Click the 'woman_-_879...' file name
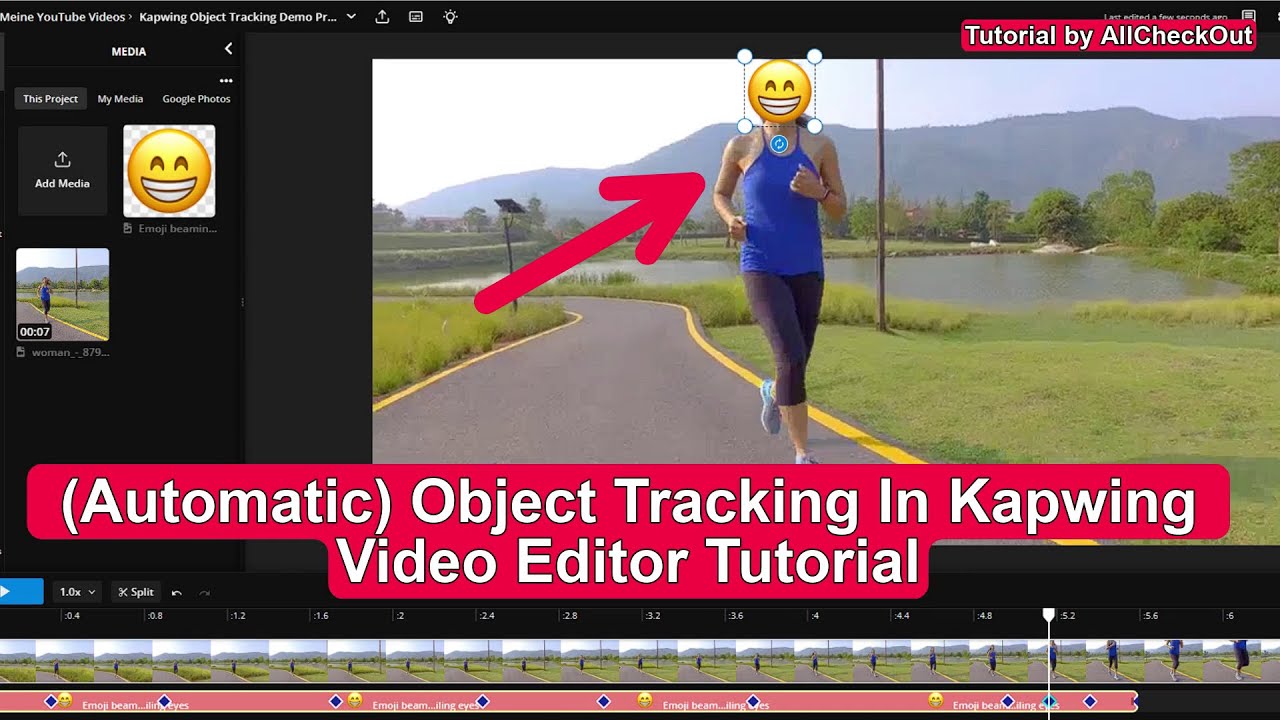 coord(70,352)
